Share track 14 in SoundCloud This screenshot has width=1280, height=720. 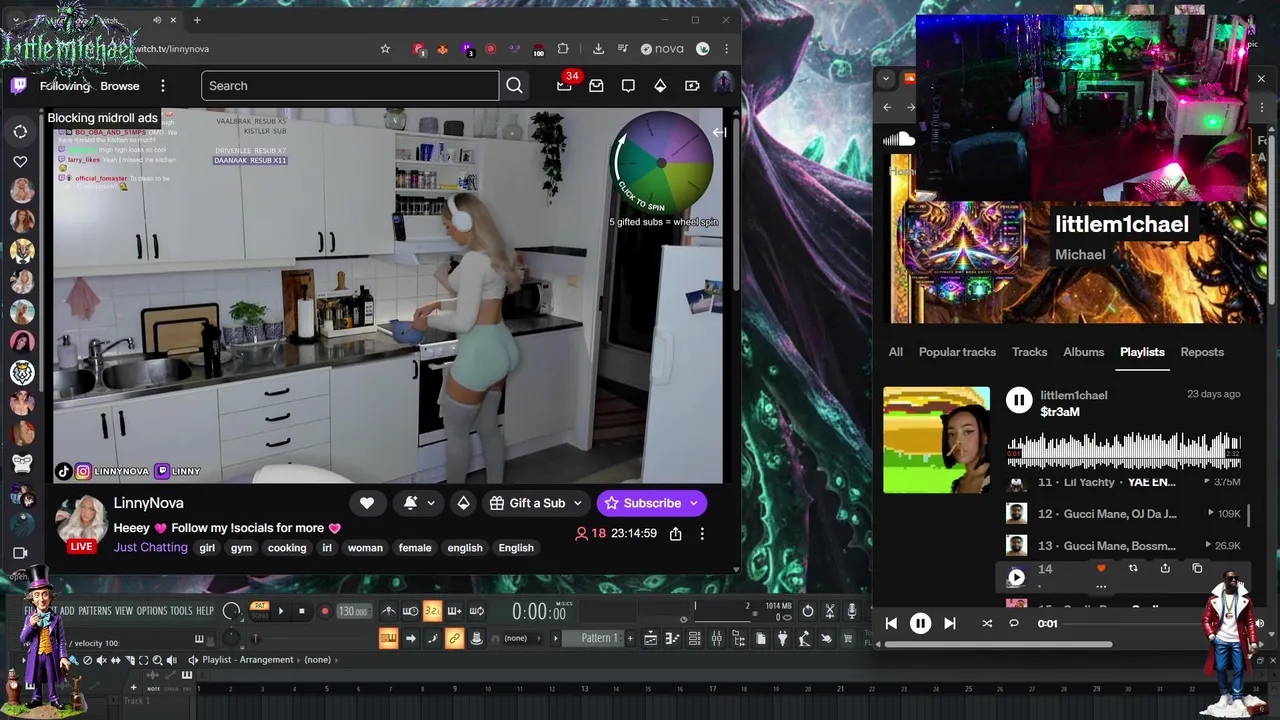[x=1165, y=568]
